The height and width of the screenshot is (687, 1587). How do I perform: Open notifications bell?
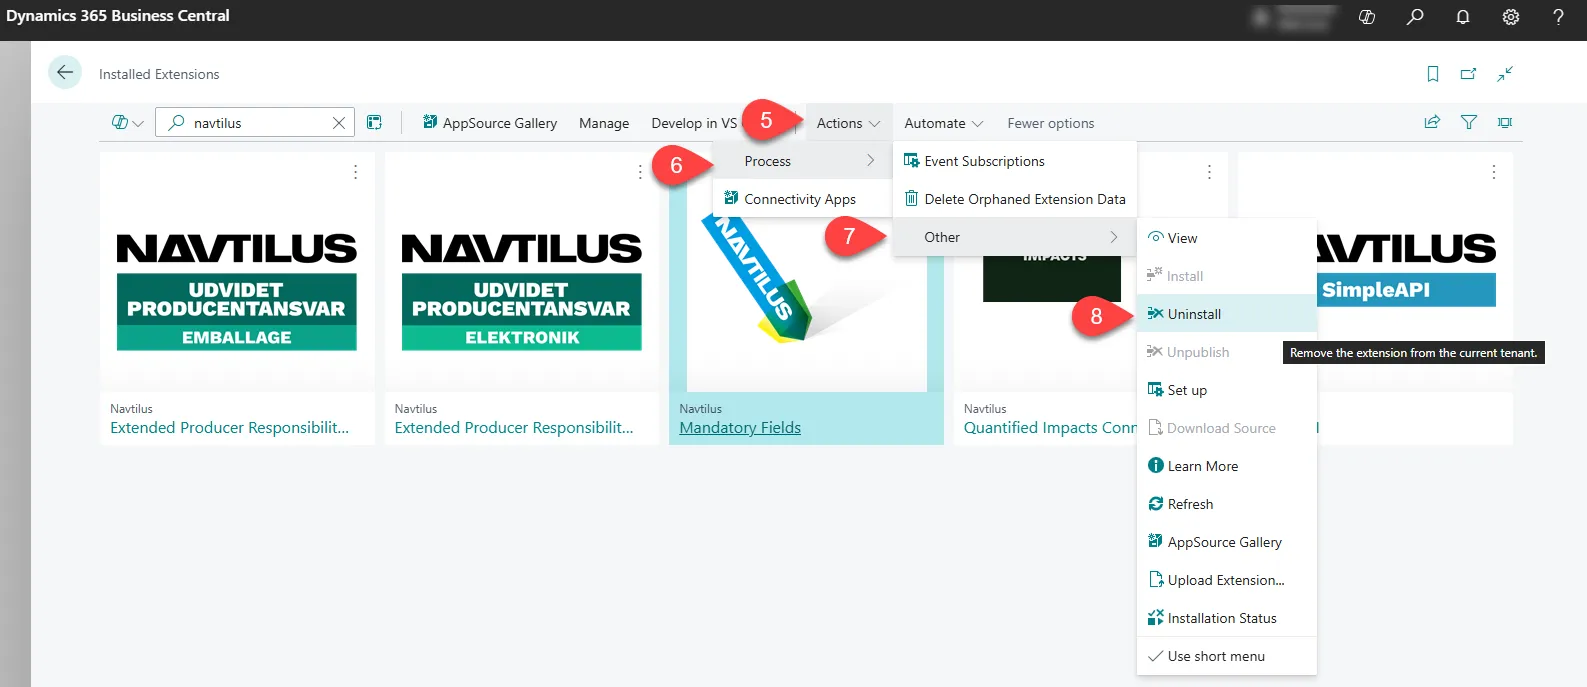pos(1462,17)
